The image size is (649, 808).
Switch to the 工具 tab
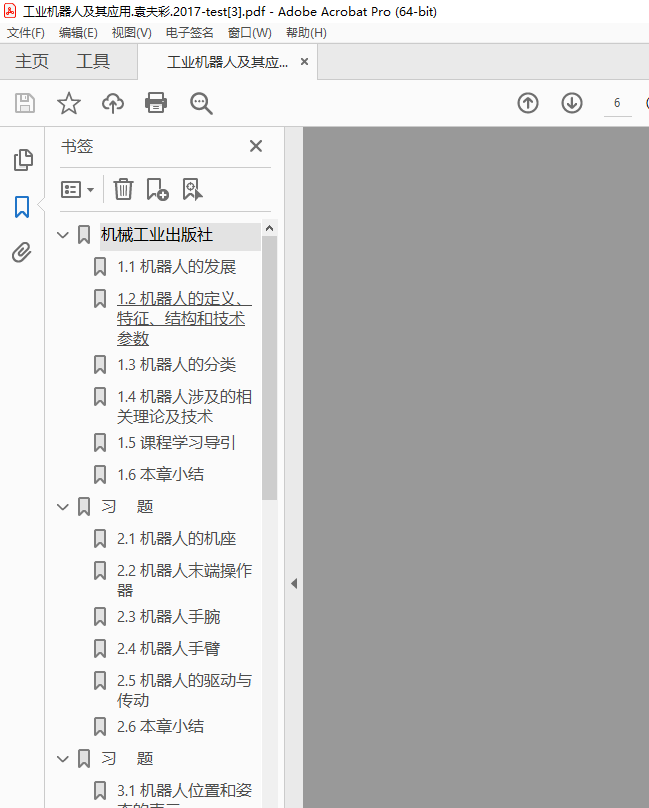pos(93,61)
